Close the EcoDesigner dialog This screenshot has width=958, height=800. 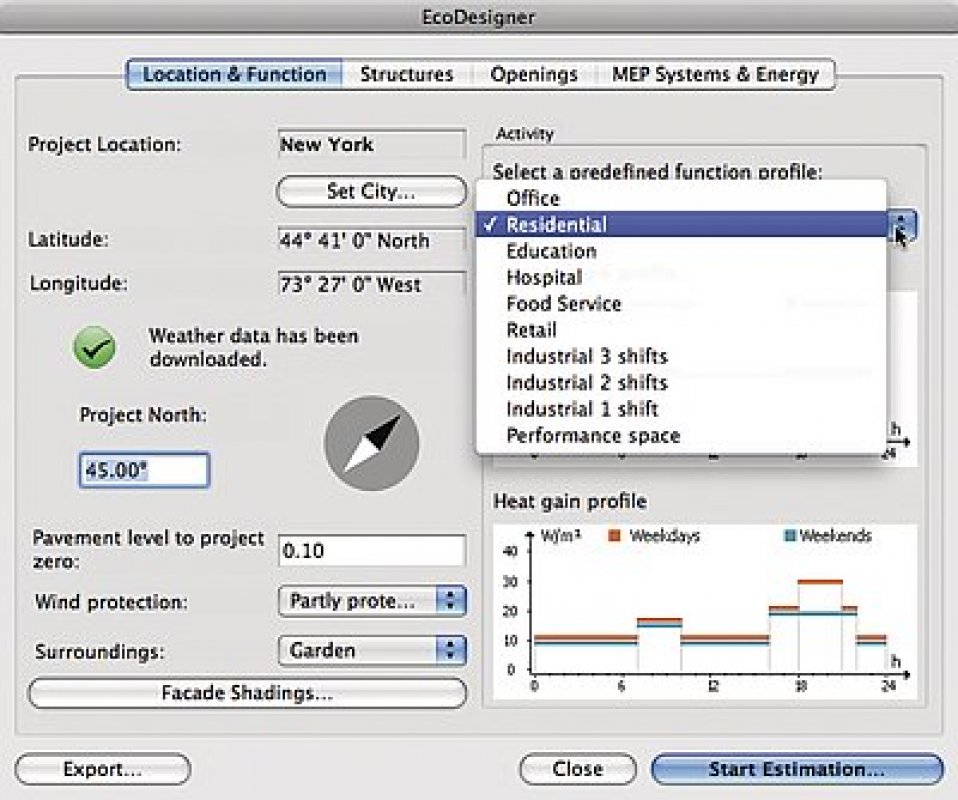point(577,769)
